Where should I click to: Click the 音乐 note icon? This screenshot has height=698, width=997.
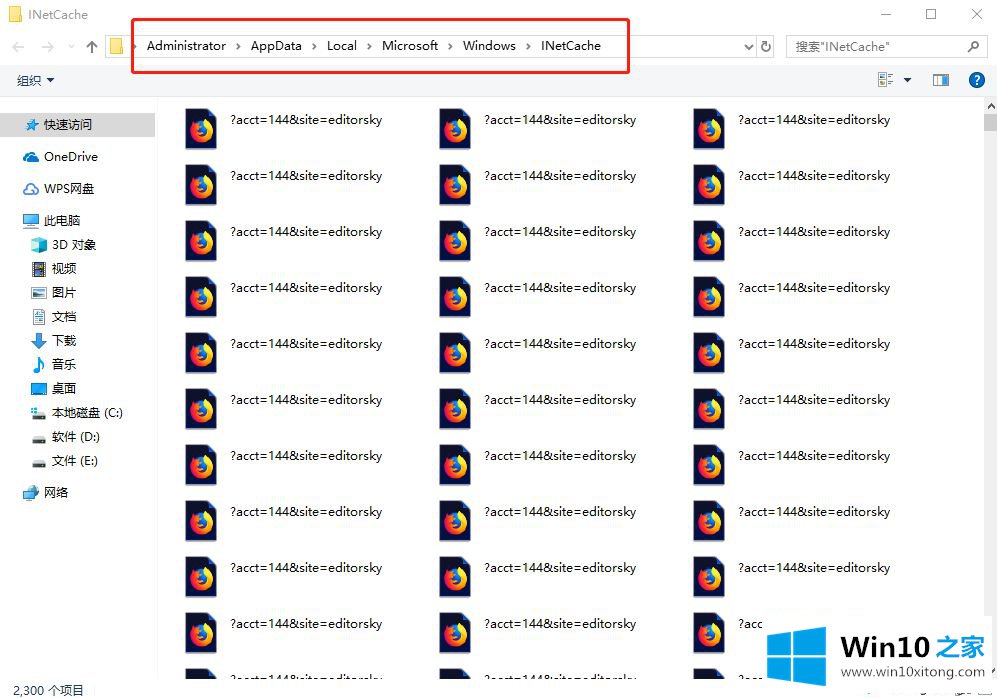(39, 364)
